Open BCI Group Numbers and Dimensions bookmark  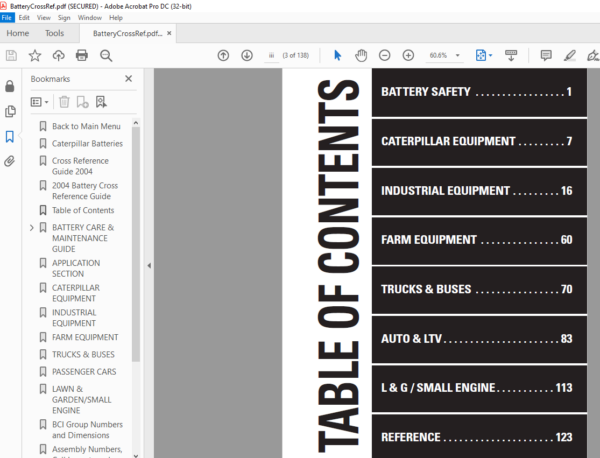87,430
